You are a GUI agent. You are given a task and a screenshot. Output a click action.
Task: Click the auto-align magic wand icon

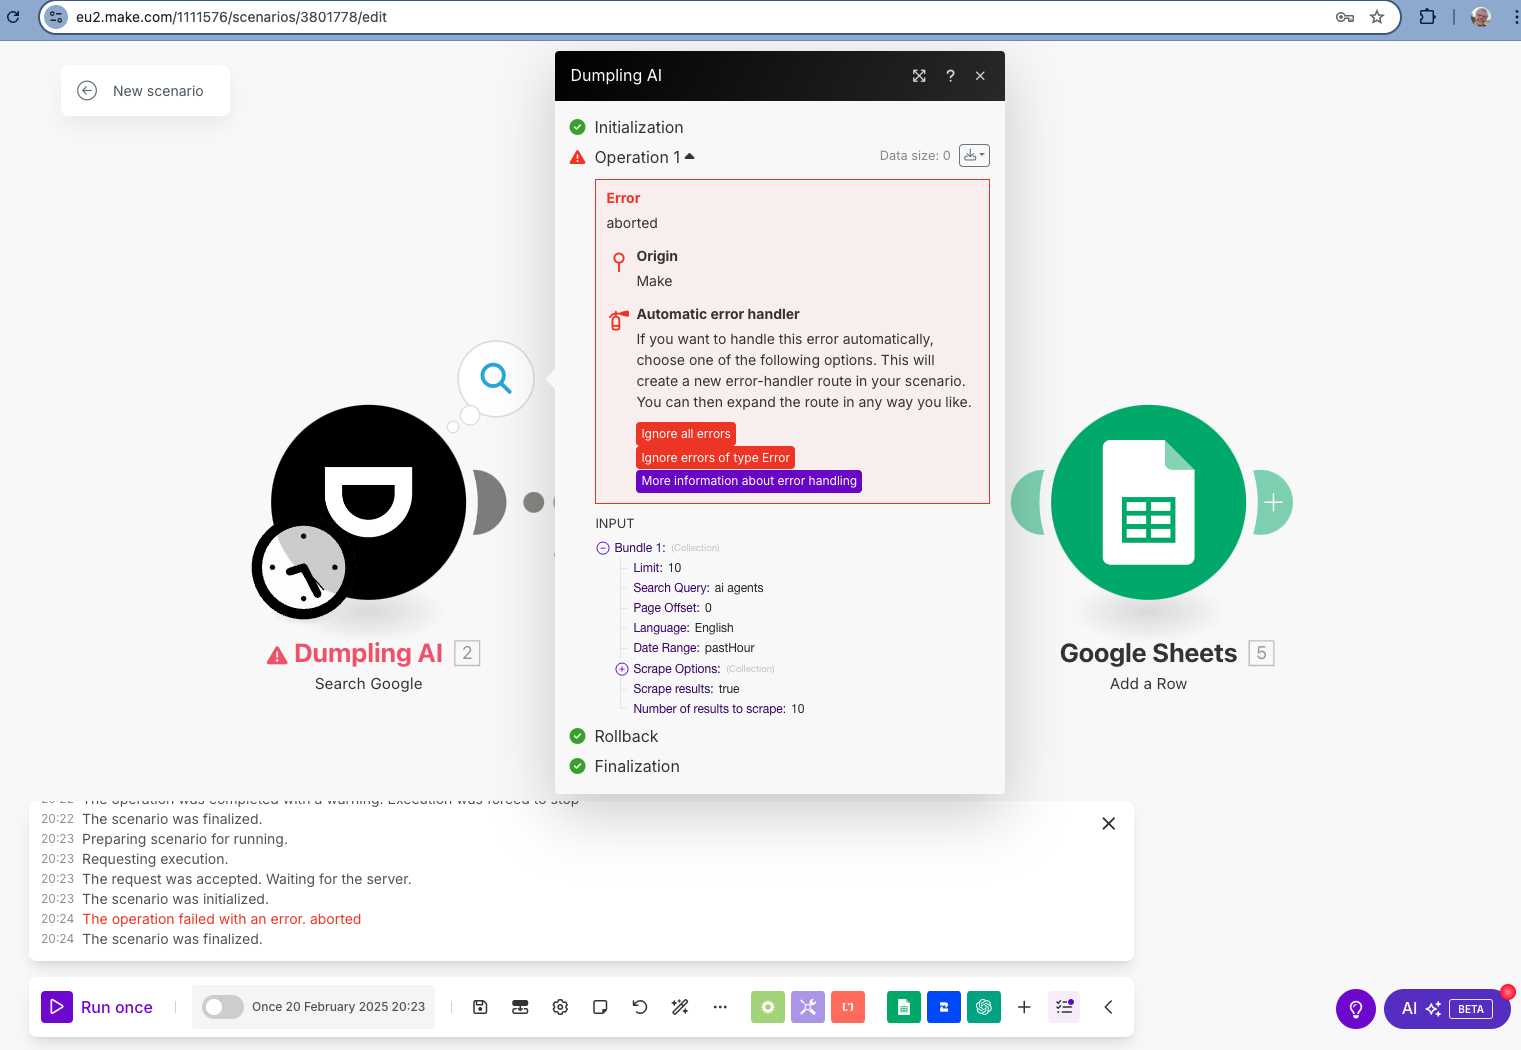tap(680, 1007)
